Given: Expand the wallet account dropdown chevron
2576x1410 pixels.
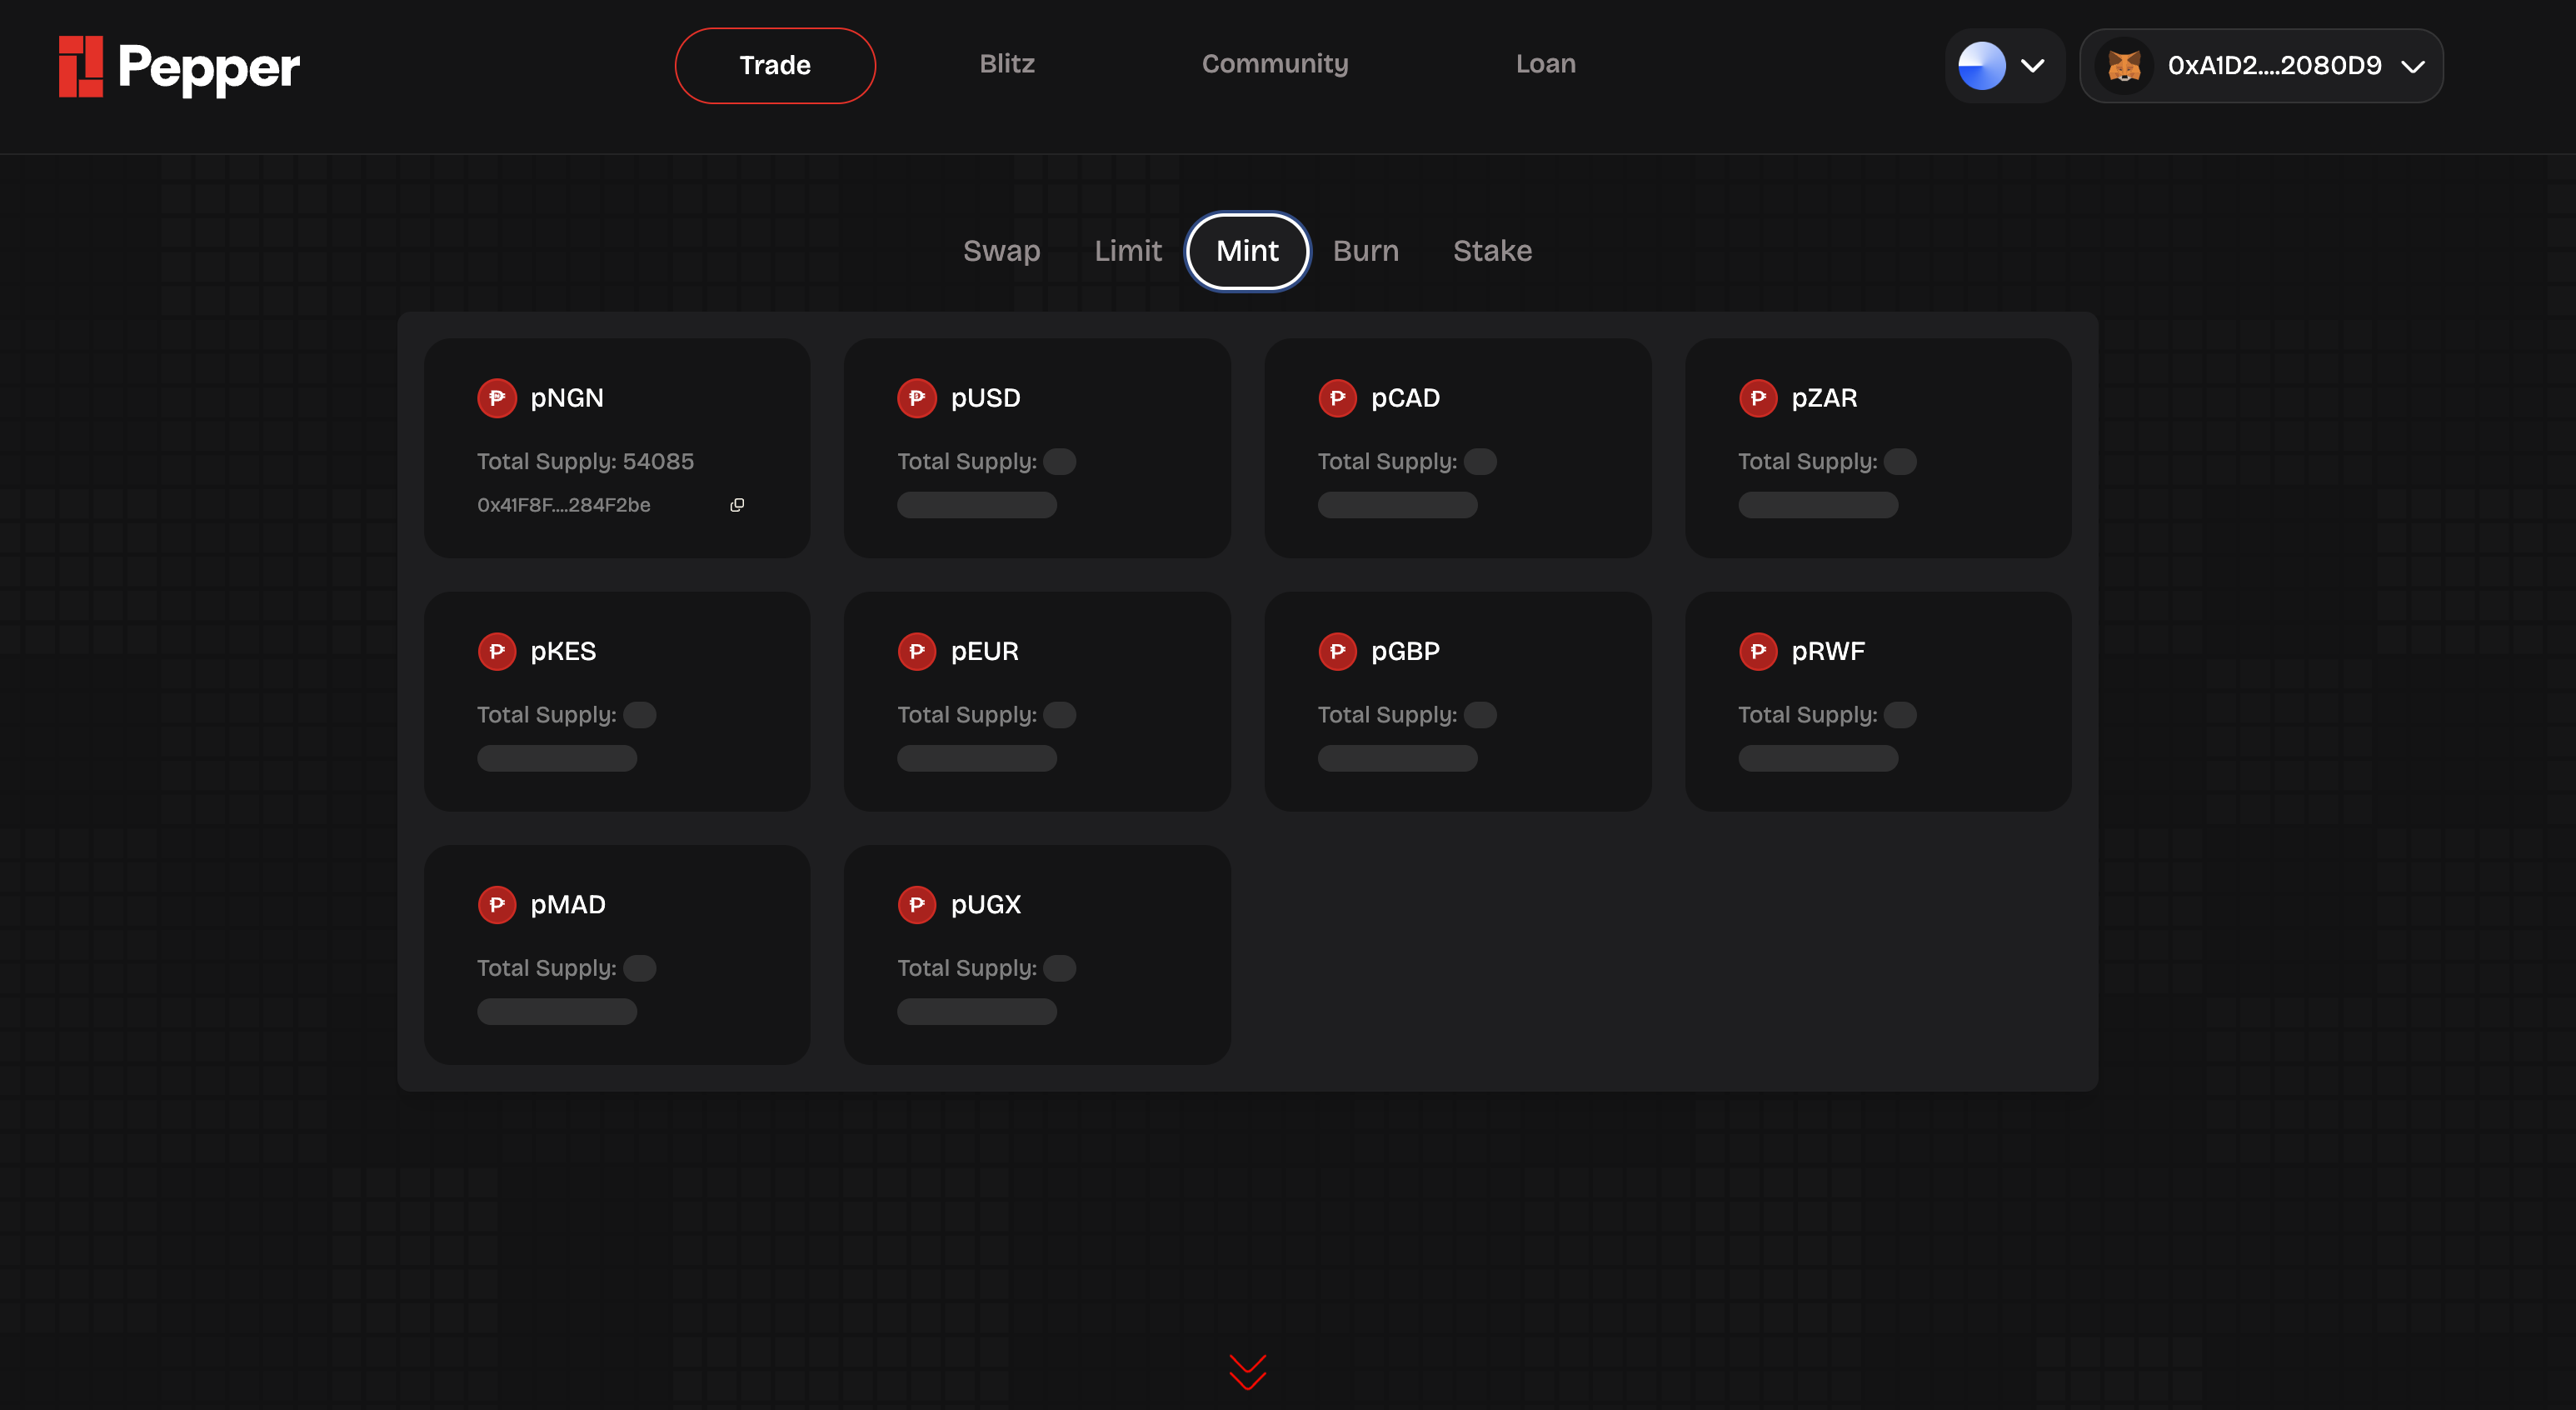Looking at the screenshot, I should [2412, 66].
